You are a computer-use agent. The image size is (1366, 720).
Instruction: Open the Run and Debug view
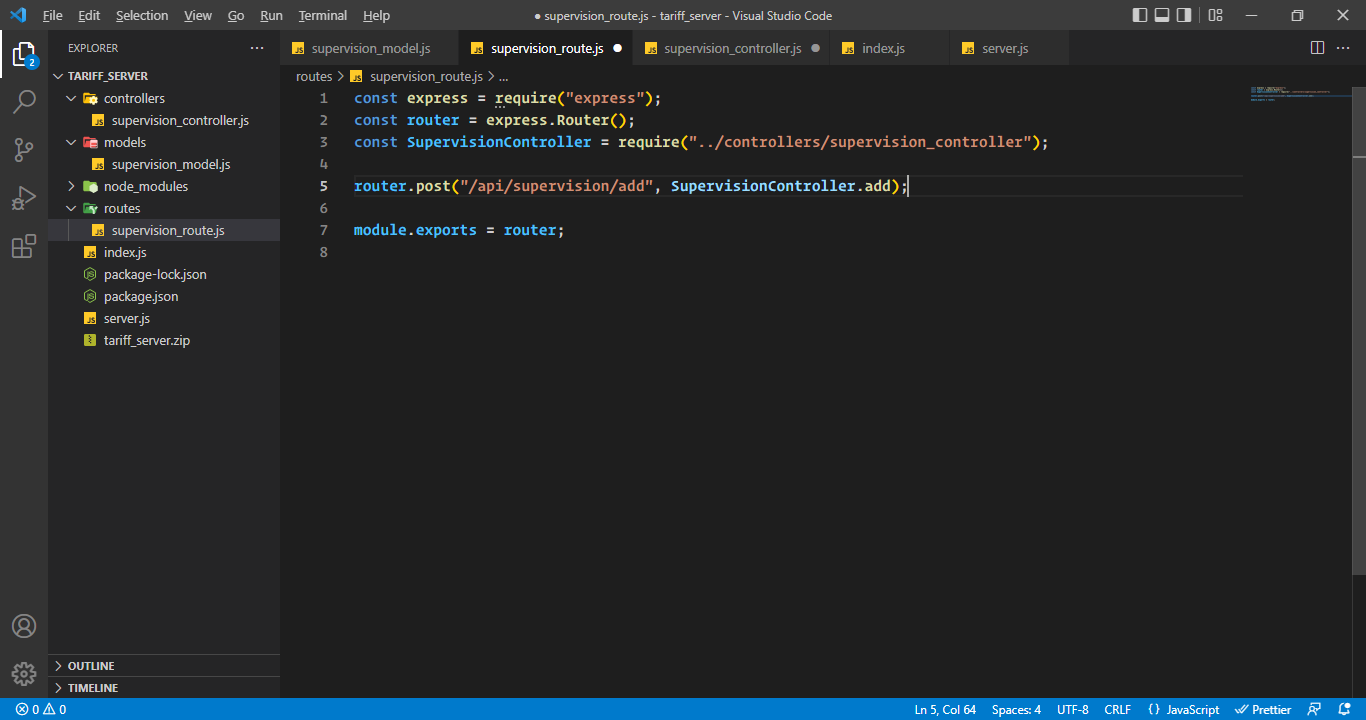(x=24, y=198)
